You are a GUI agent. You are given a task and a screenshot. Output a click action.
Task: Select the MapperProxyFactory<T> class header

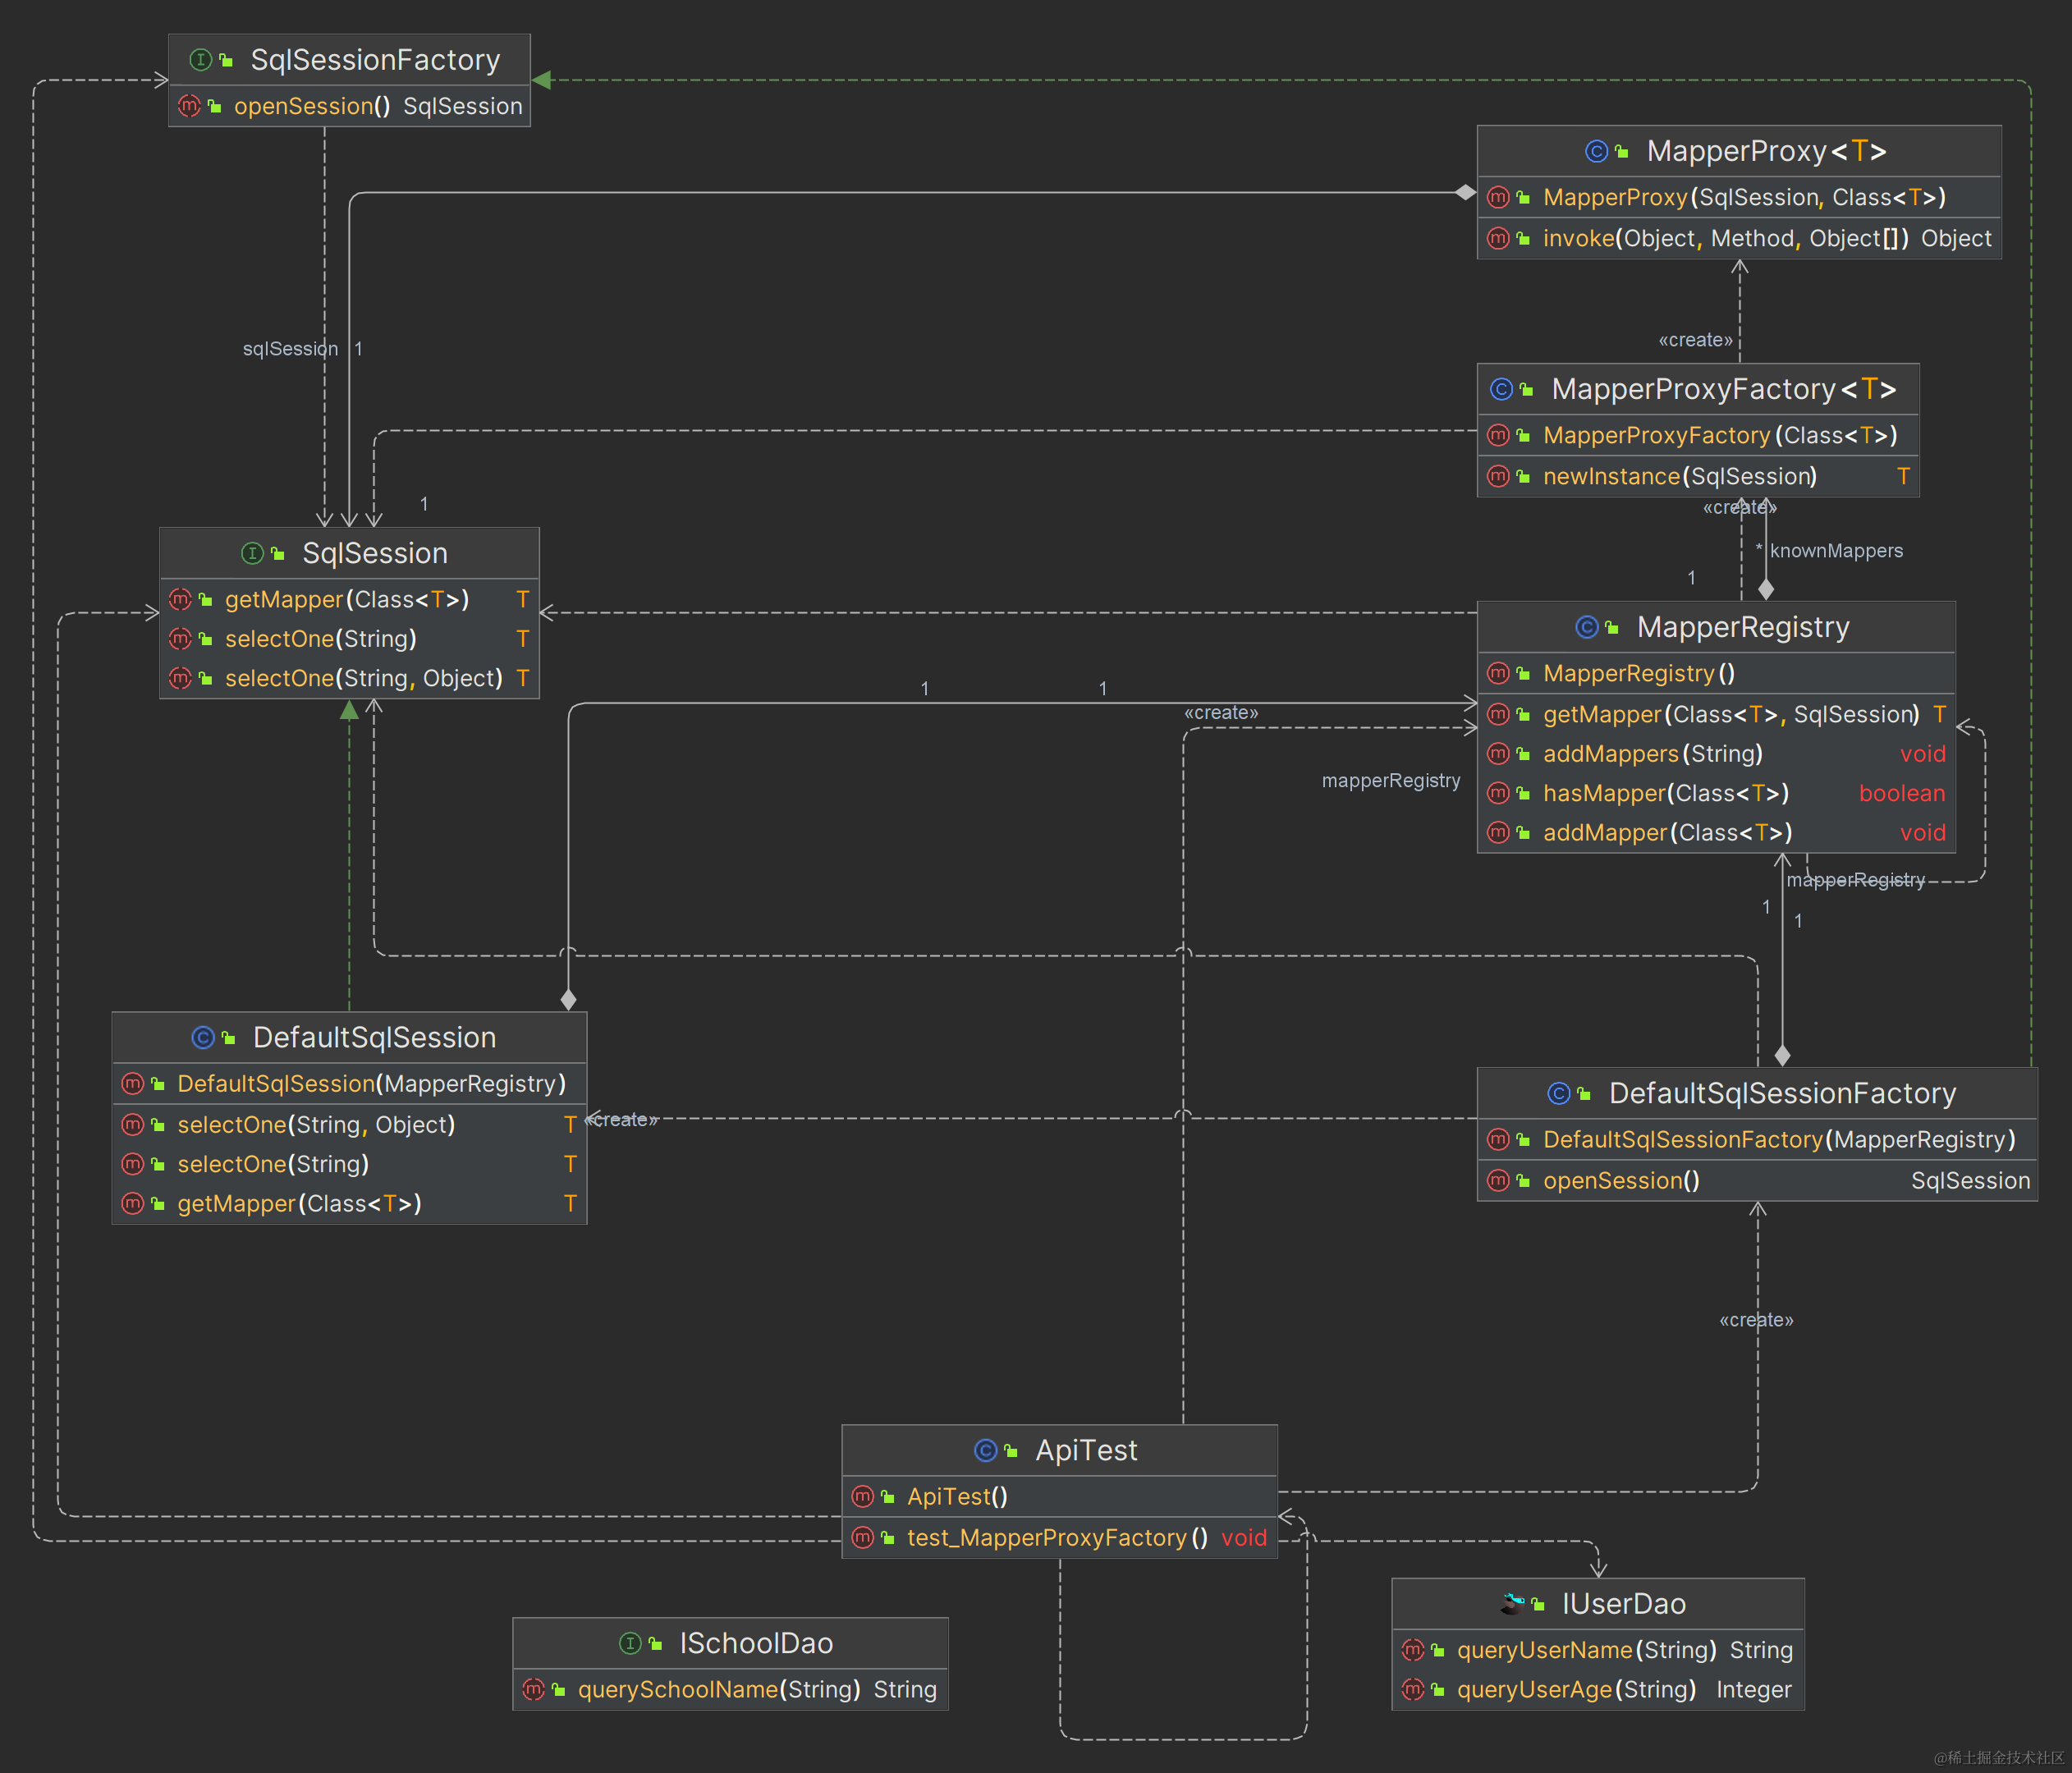pos(1722,389)
